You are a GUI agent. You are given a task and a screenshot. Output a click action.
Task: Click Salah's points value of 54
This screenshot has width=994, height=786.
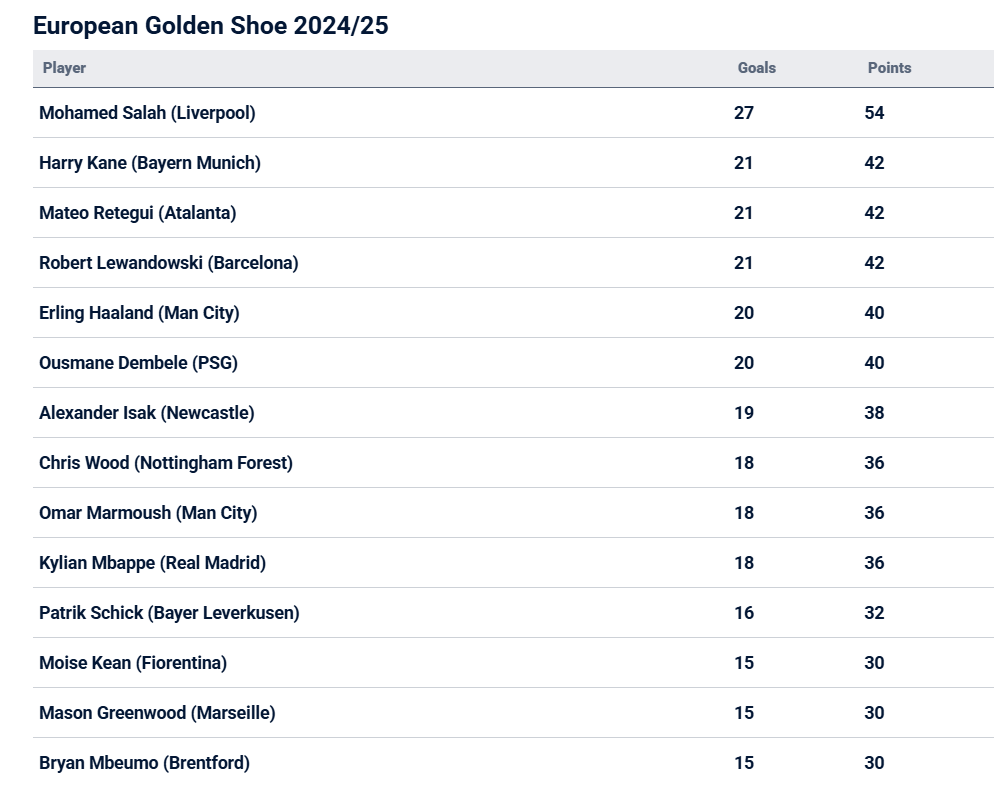874,113
